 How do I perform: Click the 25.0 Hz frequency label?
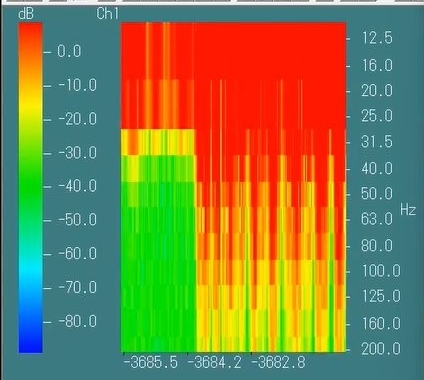click(377, 116)
